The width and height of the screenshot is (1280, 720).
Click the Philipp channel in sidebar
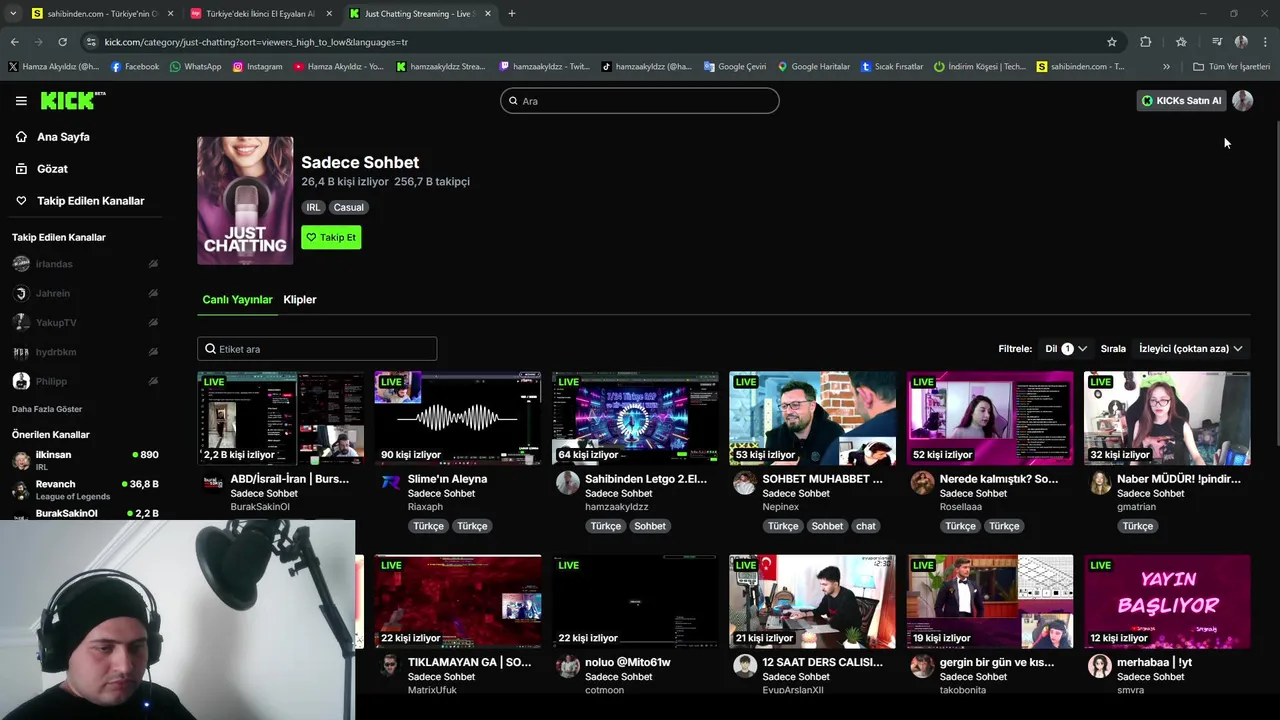coord(85,381)
